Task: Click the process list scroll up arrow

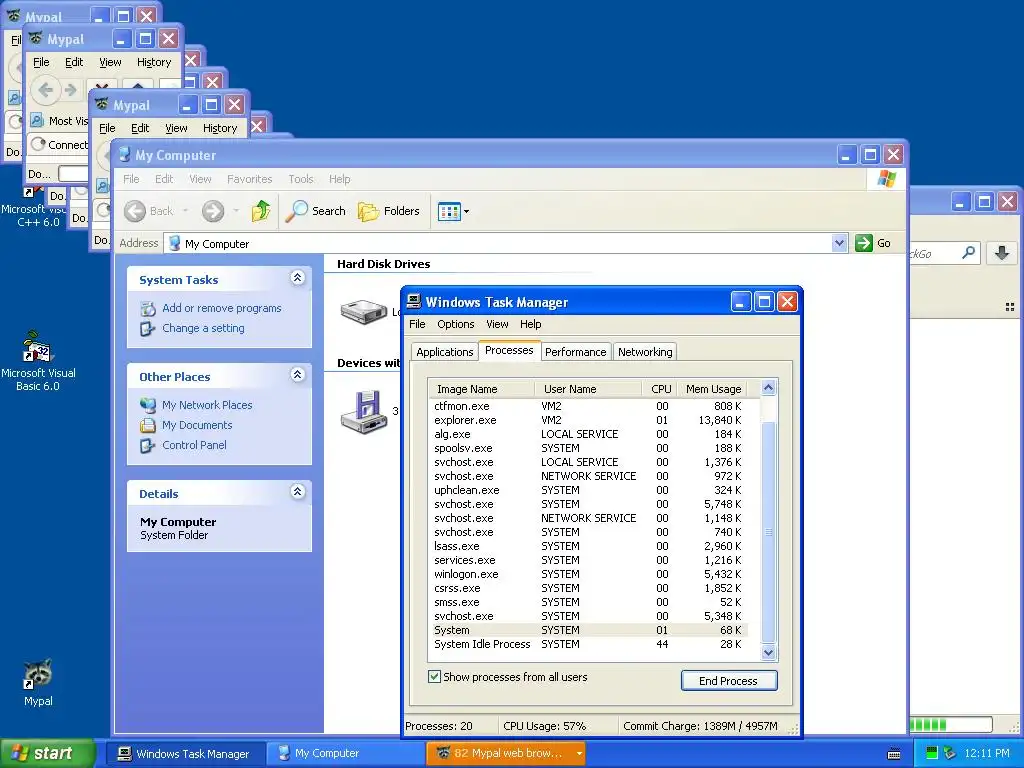Action: [x=769, y=388]
